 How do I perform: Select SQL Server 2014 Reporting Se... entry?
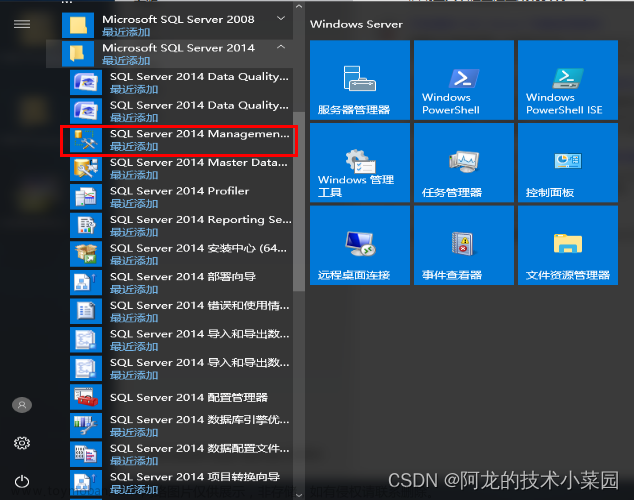(181, 226)
